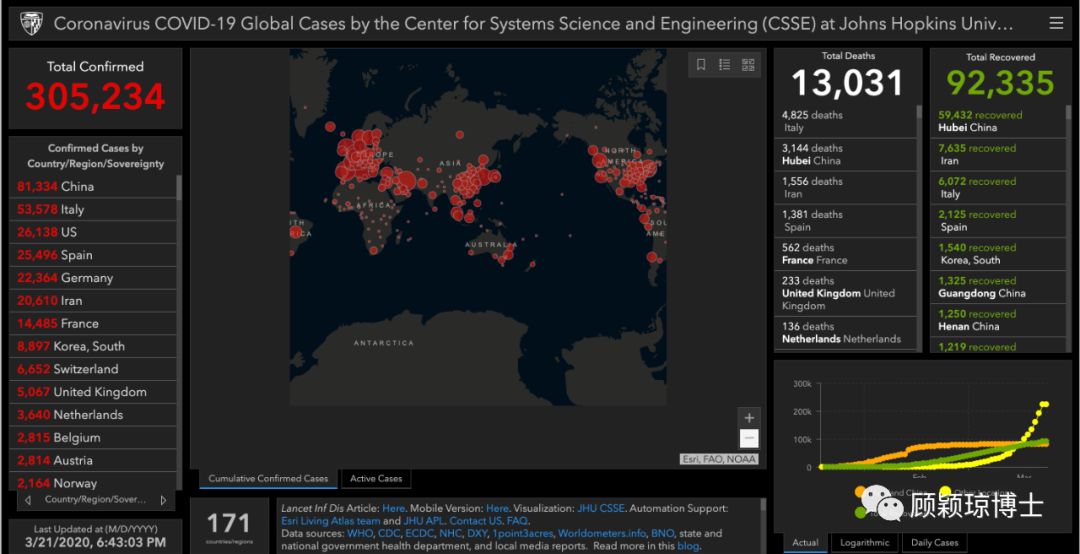Screen dimensions: 1080x554
Task: Select US in confirmed cases list
Action: (93, 232)
